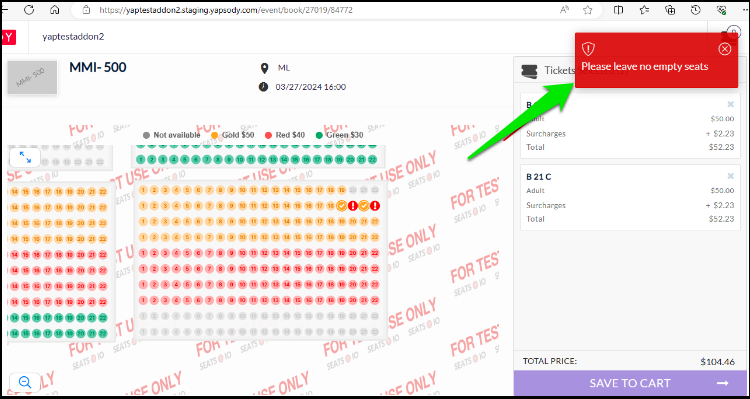Add this page to favorites with the star

coord(587,10)
